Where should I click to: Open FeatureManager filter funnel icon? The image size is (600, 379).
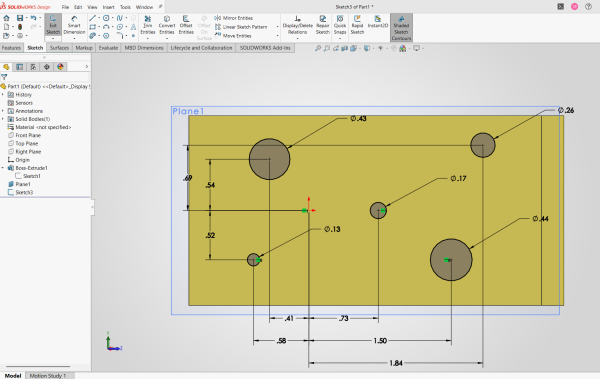4,77
